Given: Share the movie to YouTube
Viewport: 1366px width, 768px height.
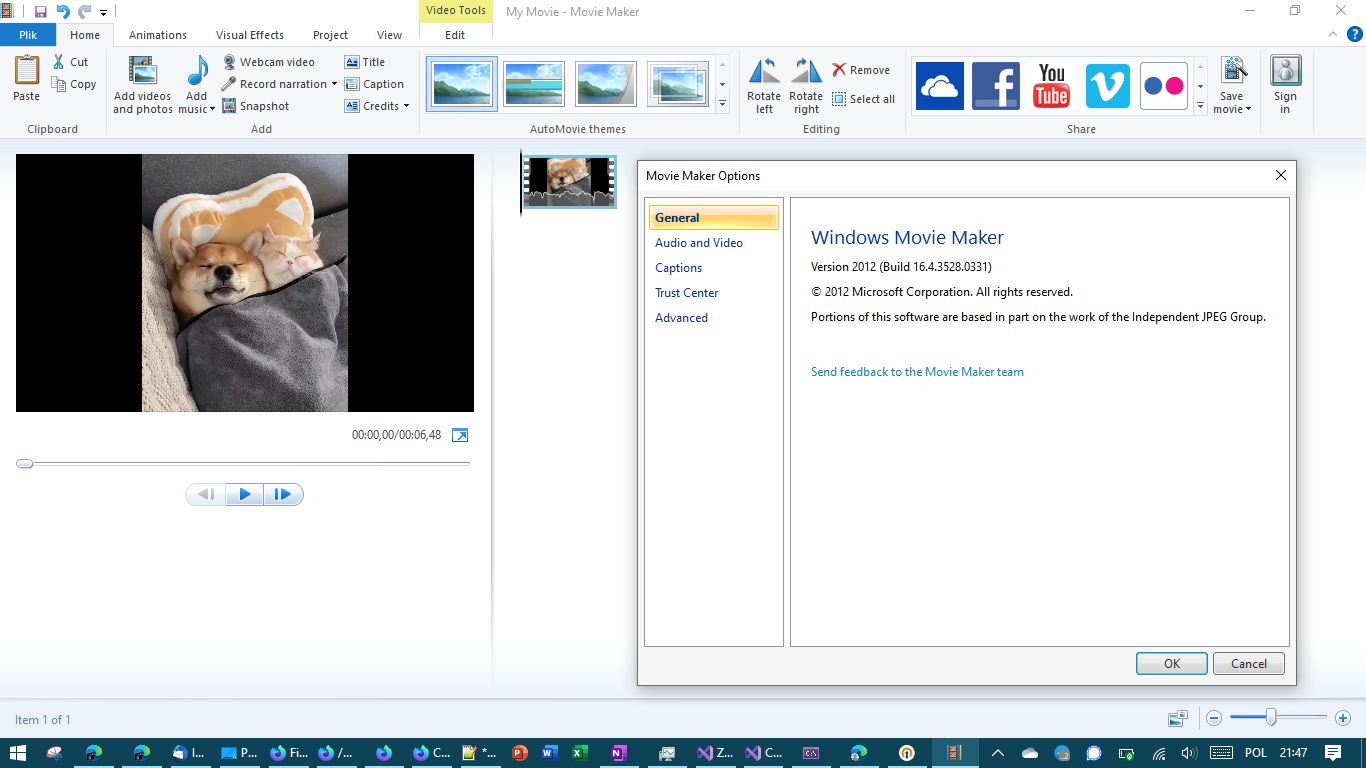Looking at the screenshot, I should 1051,85.
